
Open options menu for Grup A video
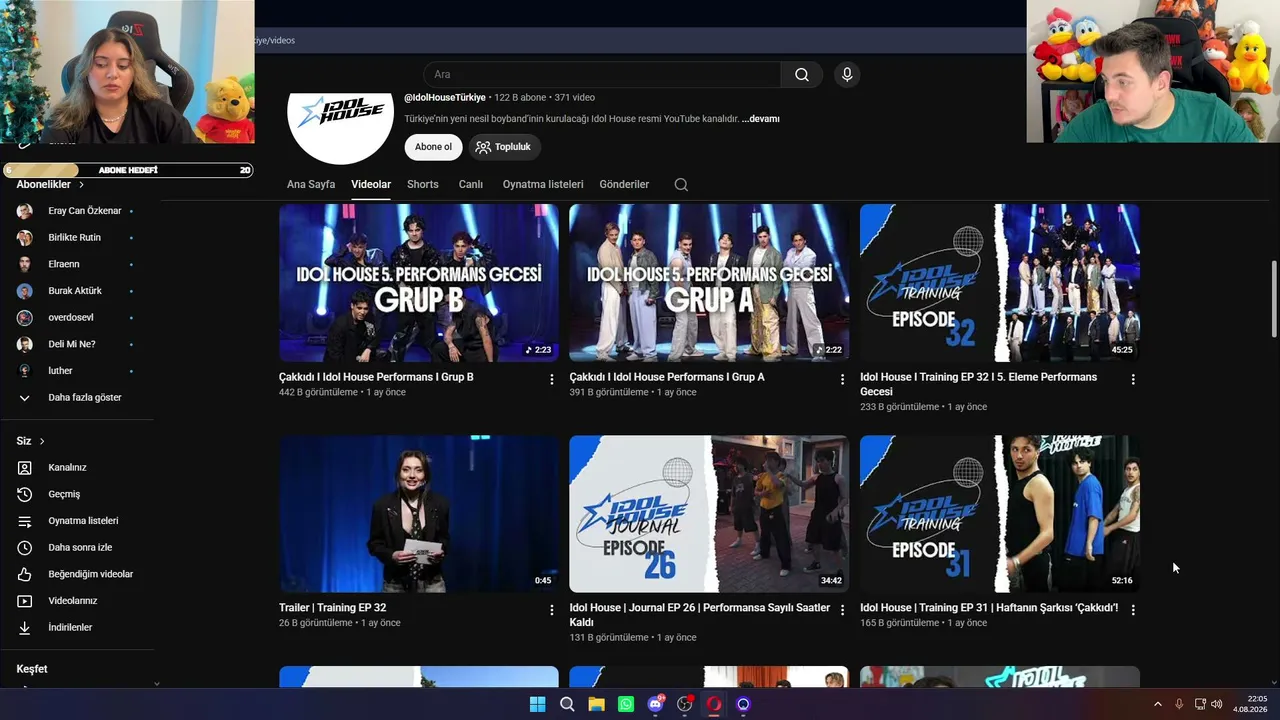pyautogui.click(x=842, y=380)
